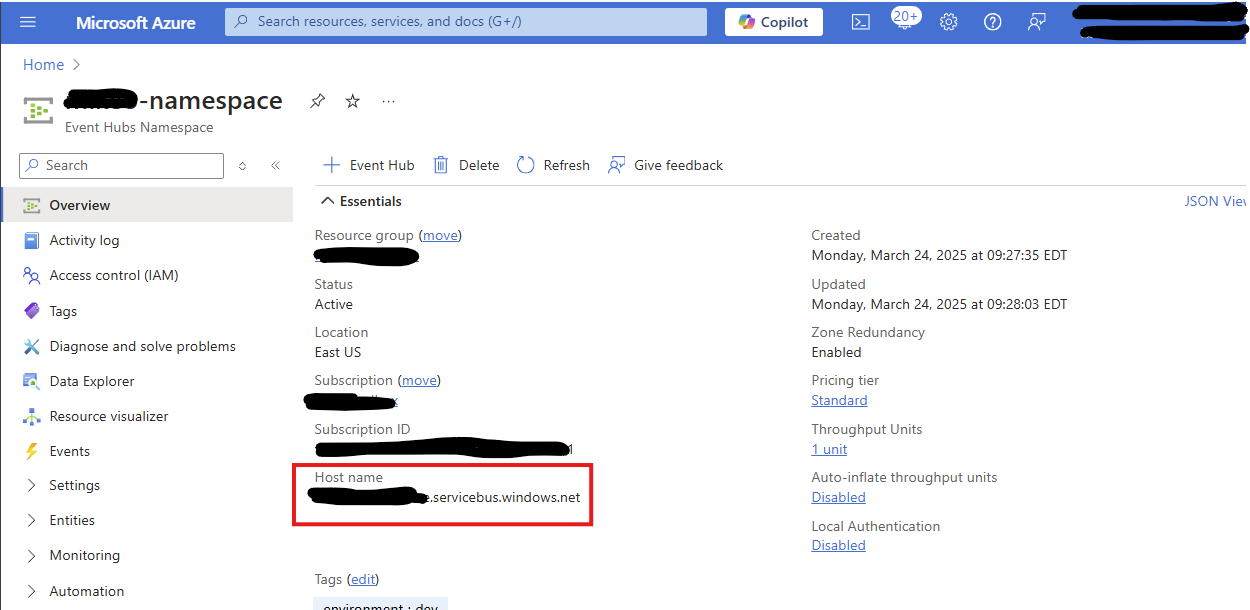Open the help question mark
The image size is (1250, 610).
992,22
